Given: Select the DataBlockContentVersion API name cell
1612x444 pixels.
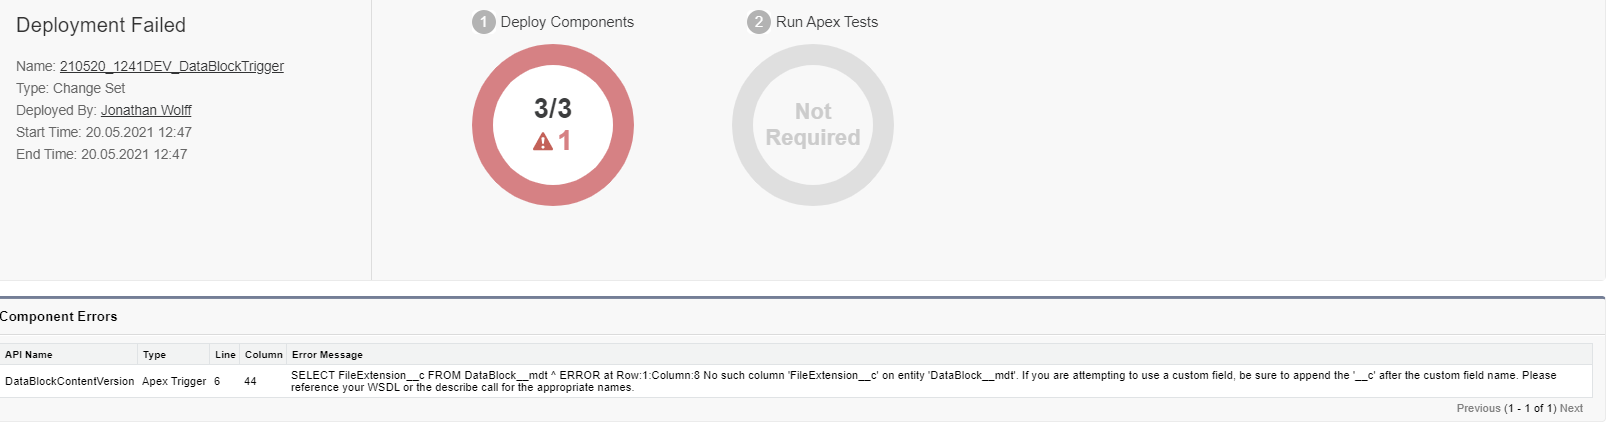Looking at the screenshot, I should click(x=69, y=381).
